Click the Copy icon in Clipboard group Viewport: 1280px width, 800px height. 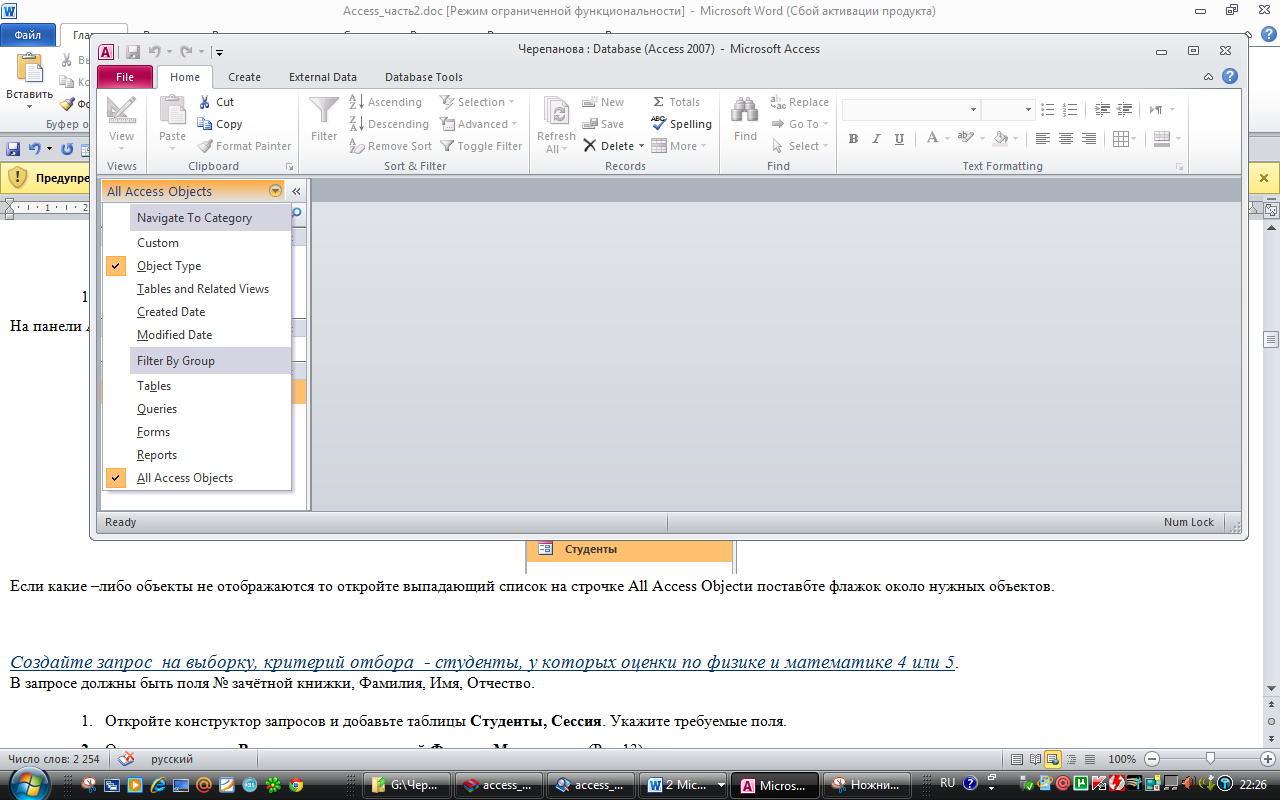205,124
